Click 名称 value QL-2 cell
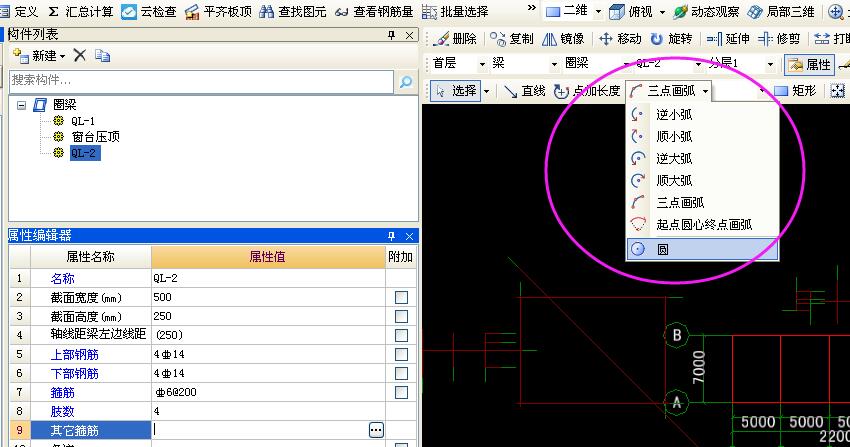 point(268,278)
